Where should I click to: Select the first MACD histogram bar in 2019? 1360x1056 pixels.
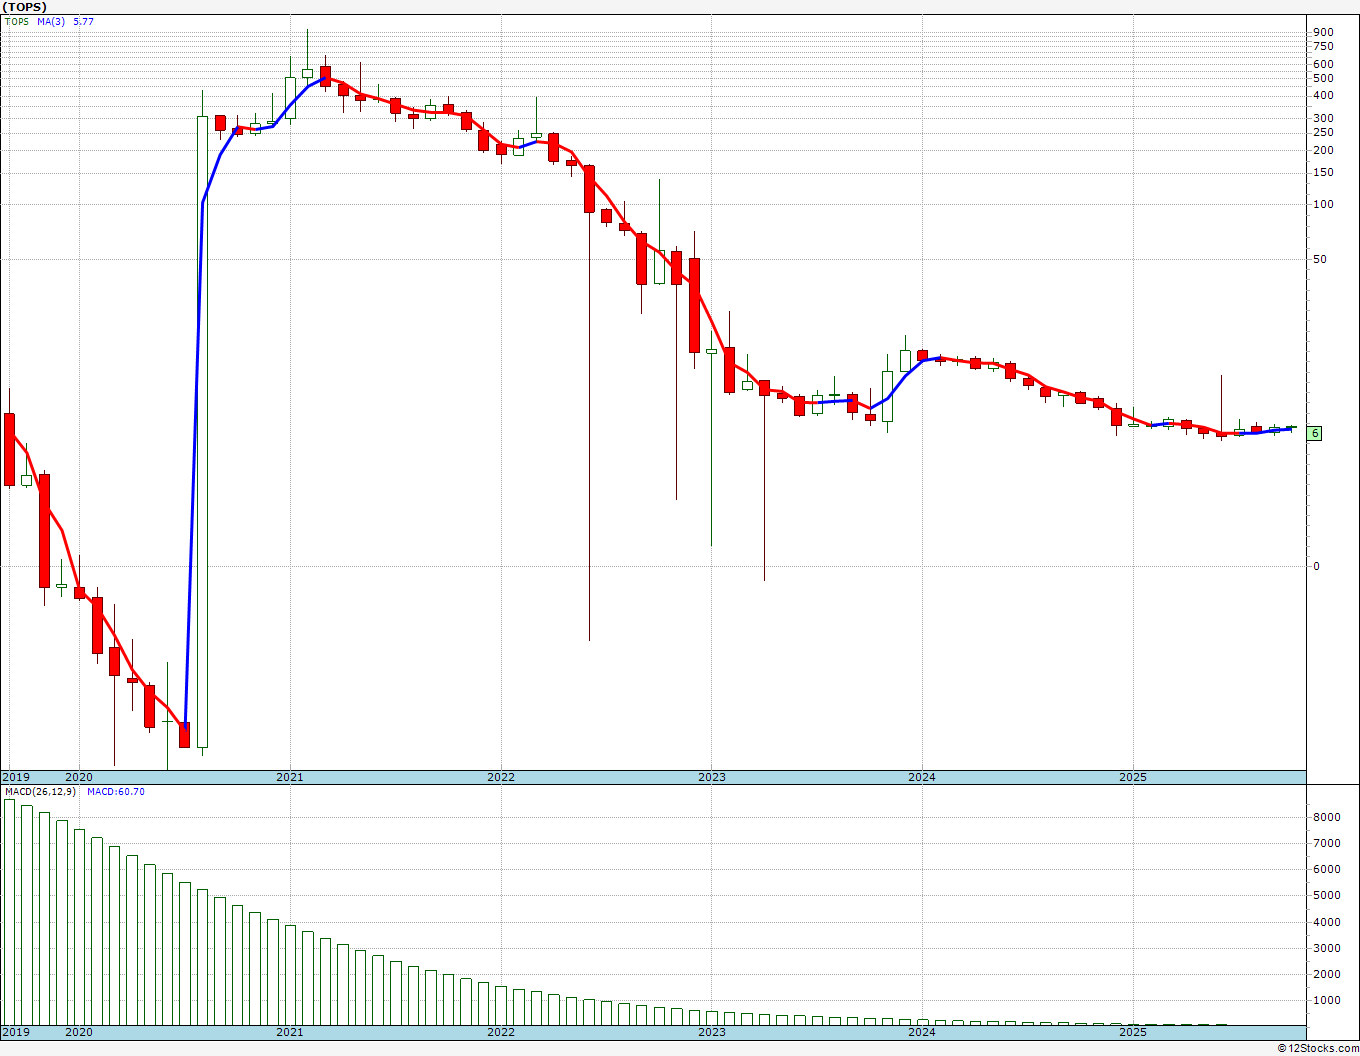coord(9,912)
